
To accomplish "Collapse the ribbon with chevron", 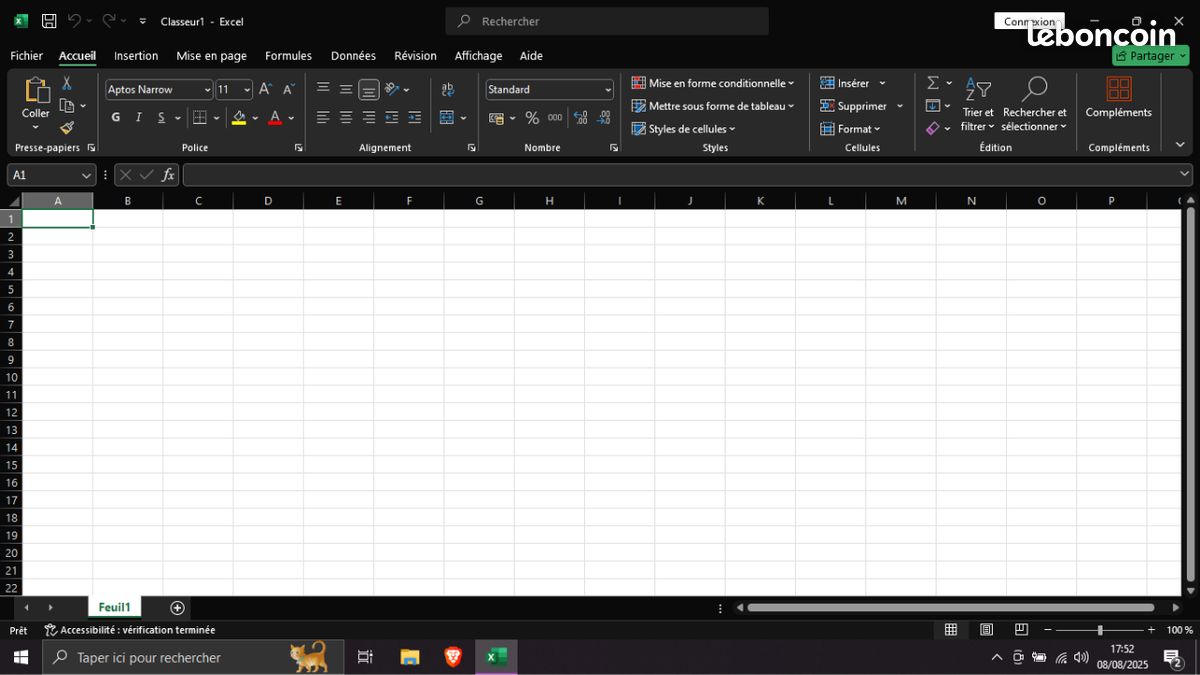I will point(1180,145).
